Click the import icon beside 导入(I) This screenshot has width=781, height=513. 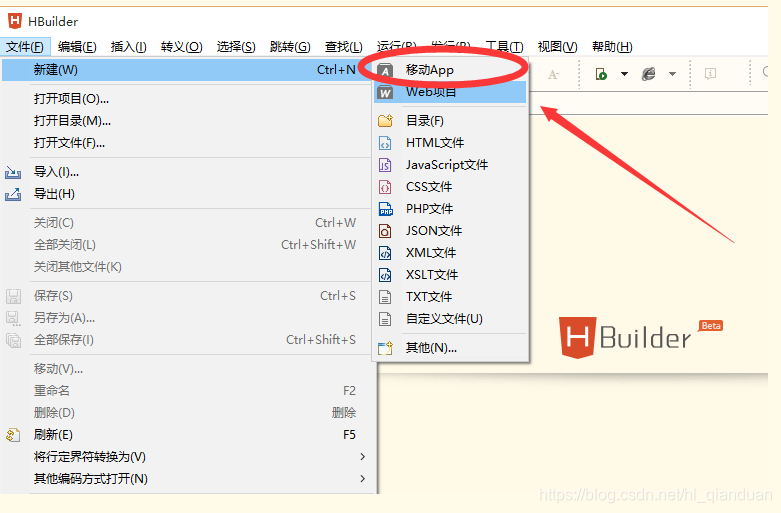tap(13, 172)
